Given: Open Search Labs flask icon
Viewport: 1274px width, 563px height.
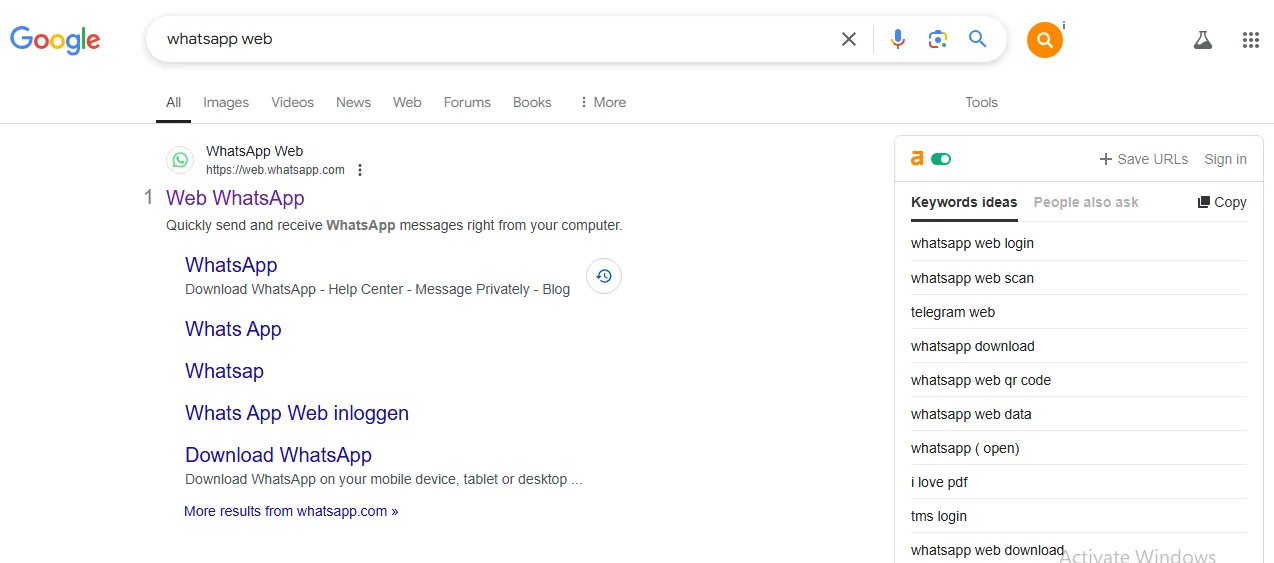Looking at the screenshot, I should pos(1203,40).
